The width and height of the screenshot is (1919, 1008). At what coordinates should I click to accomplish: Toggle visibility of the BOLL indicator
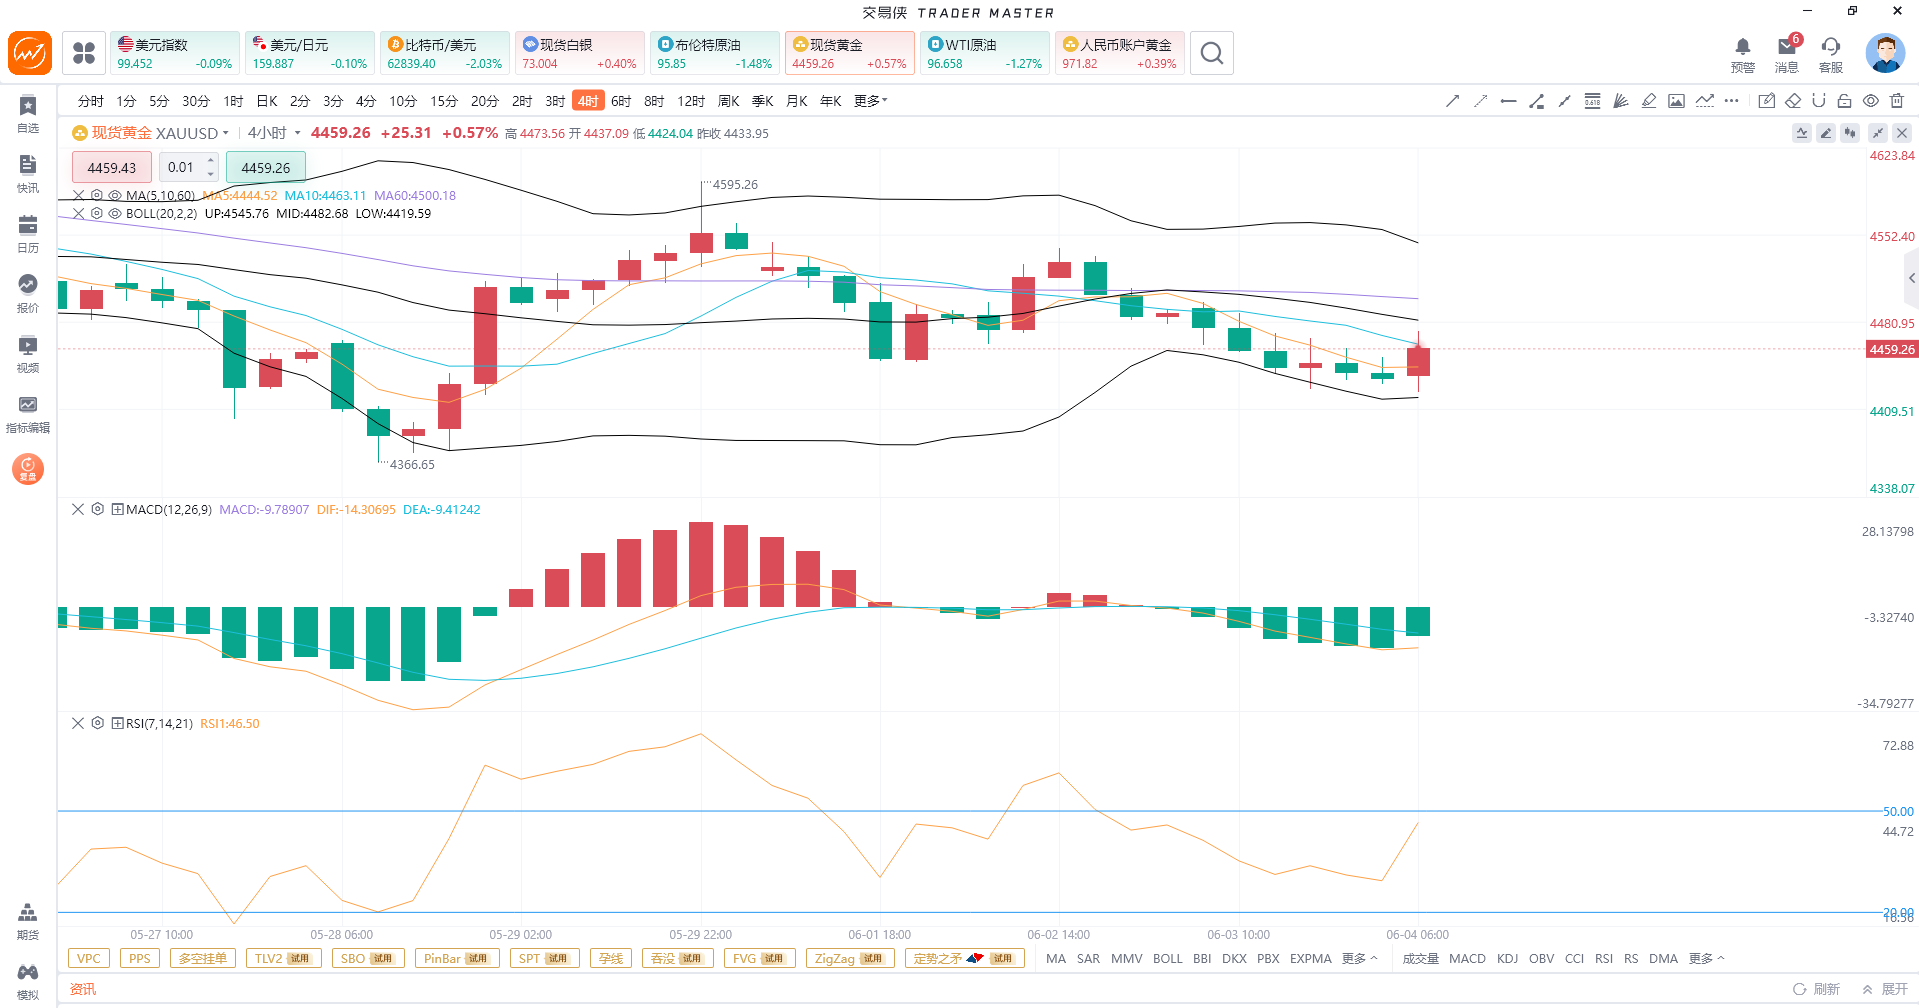[x=115, y=214]
